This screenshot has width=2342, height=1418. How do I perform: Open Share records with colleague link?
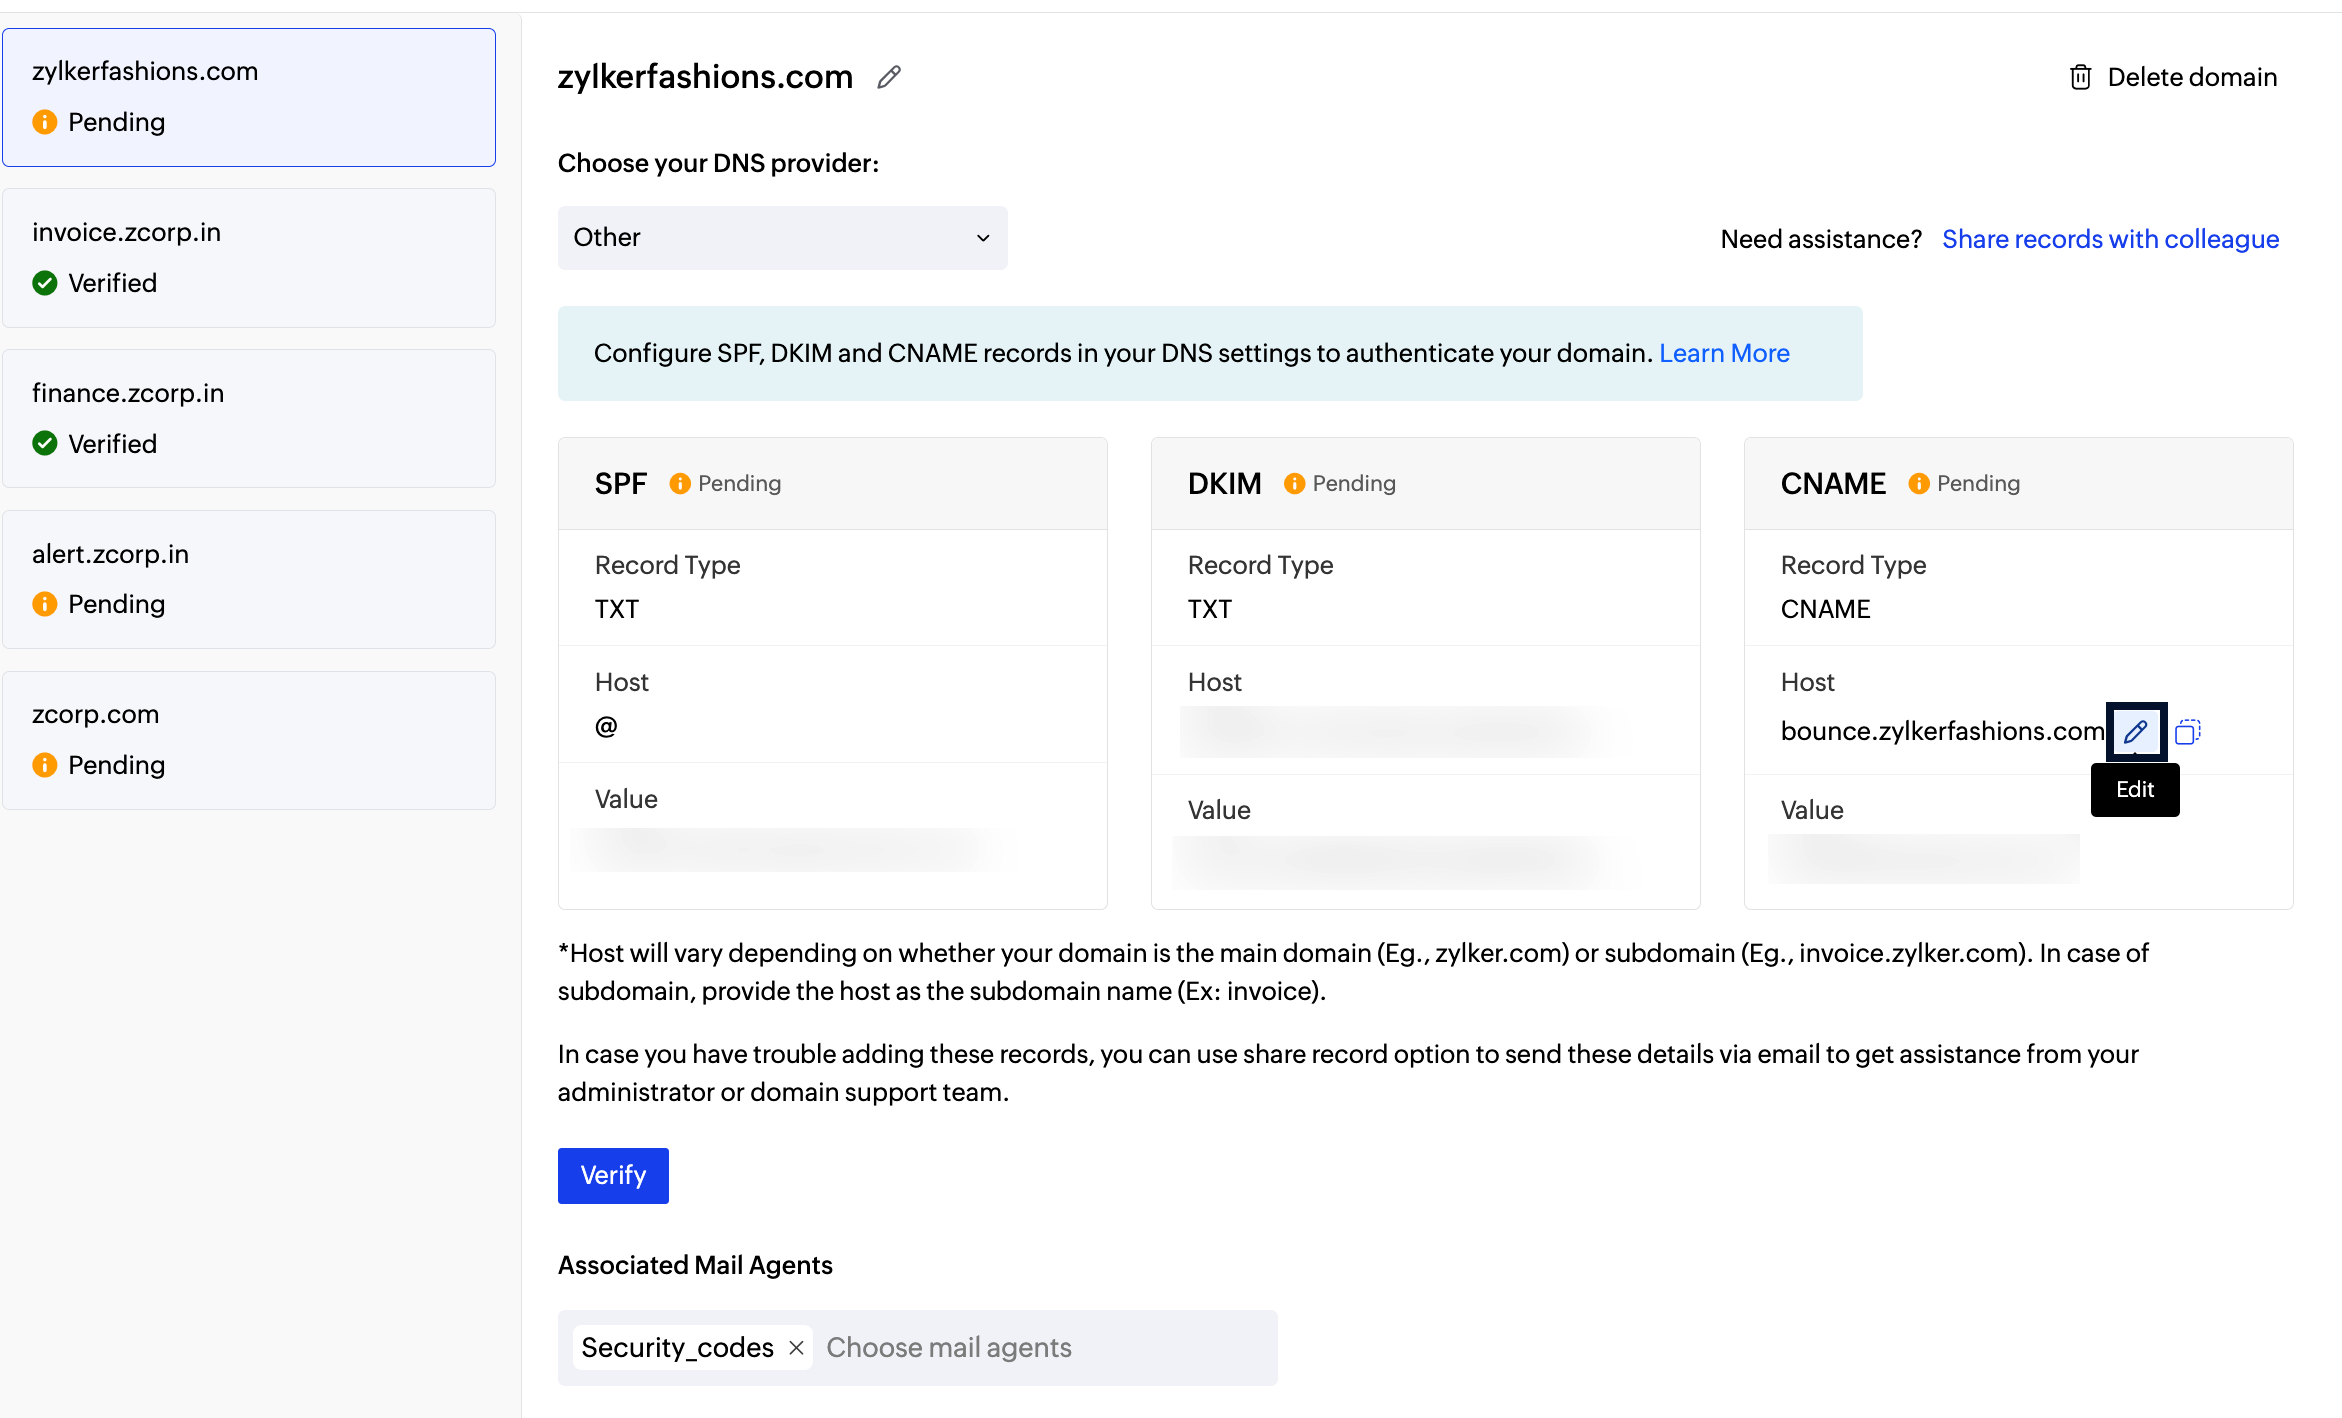(x=2110, y=239)
